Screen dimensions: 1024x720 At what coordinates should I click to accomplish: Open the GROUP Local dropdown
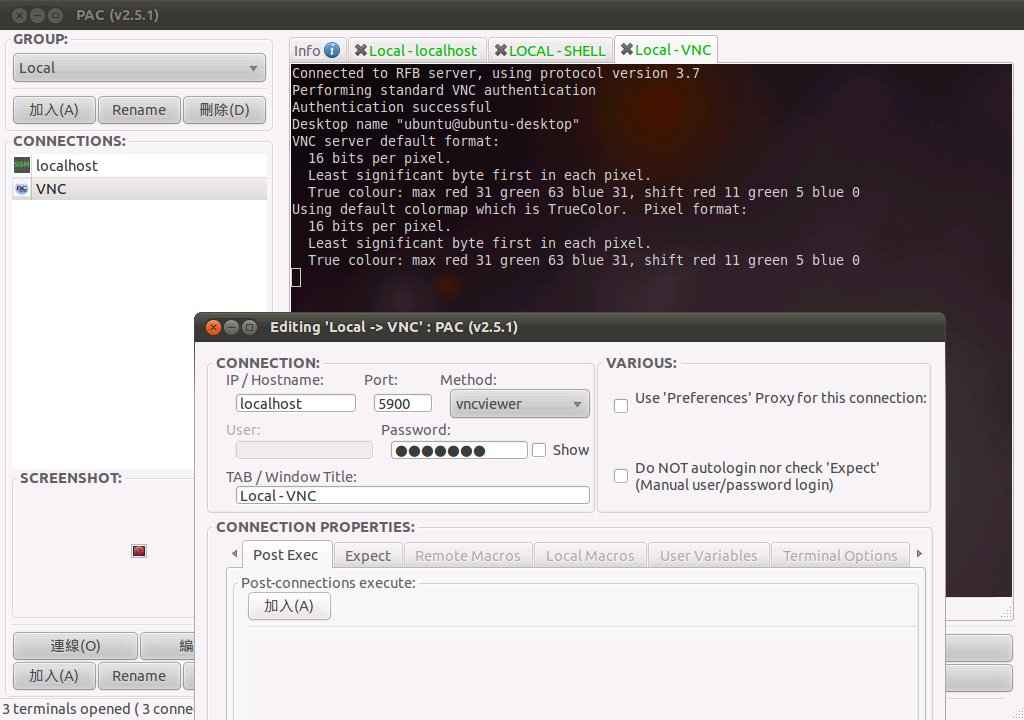tap(139, 68)
